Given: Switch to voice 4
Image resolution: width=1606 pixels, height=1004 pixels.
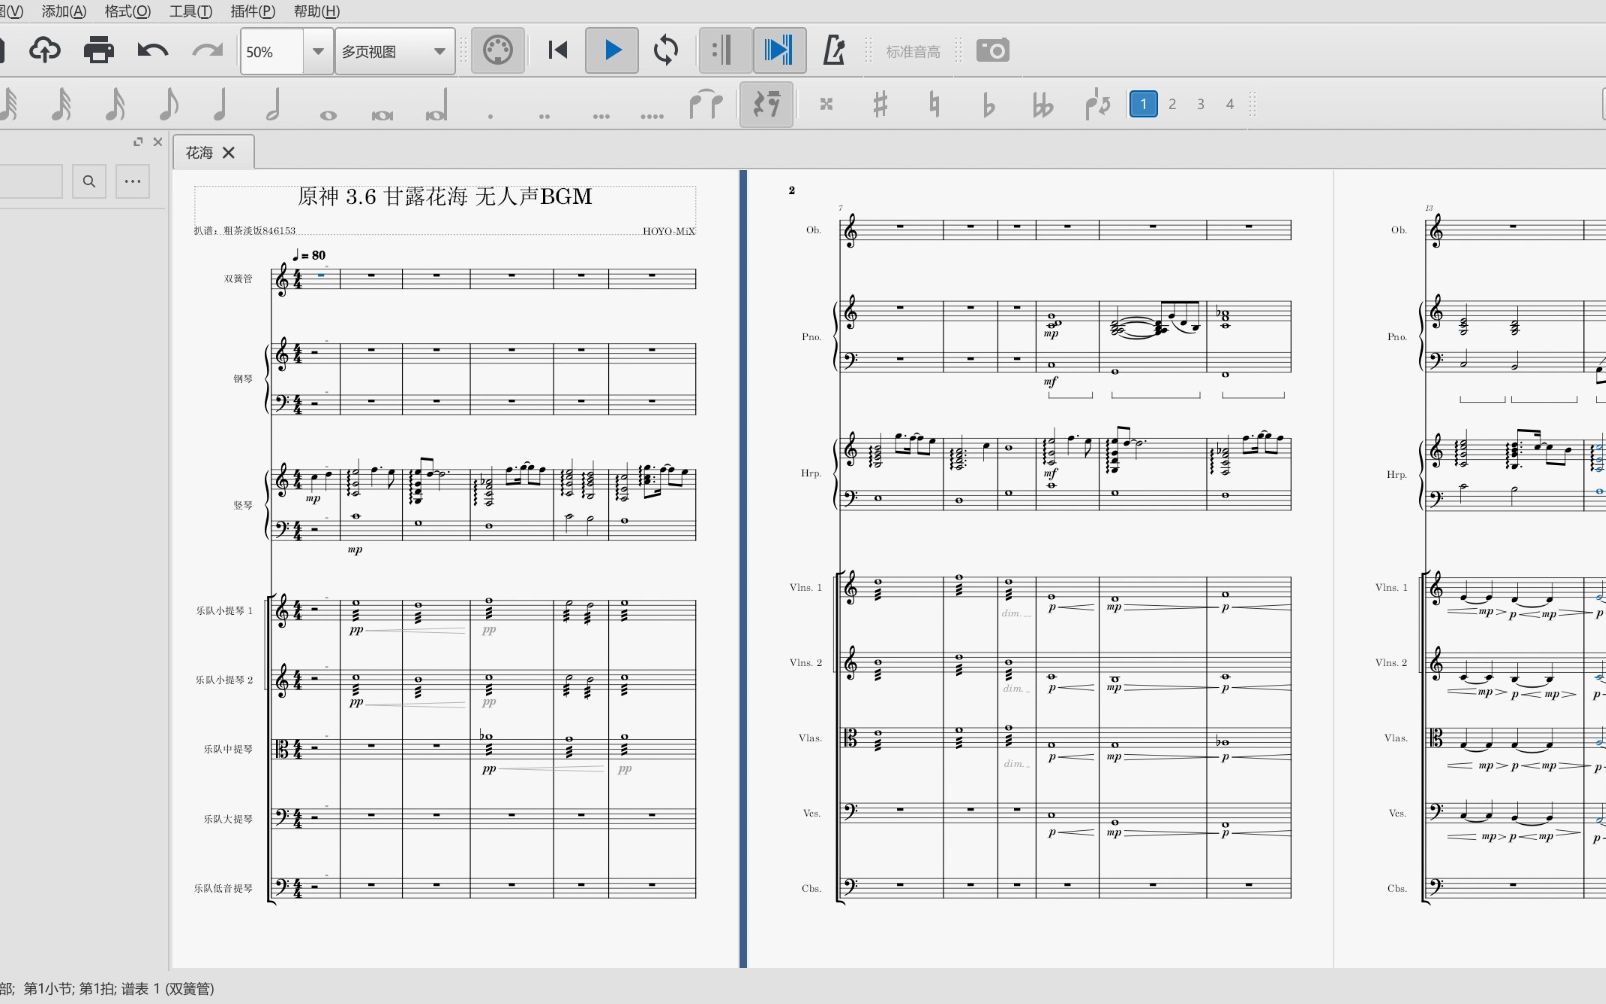Looking at the screenshot, I should tap(1230, 104).
